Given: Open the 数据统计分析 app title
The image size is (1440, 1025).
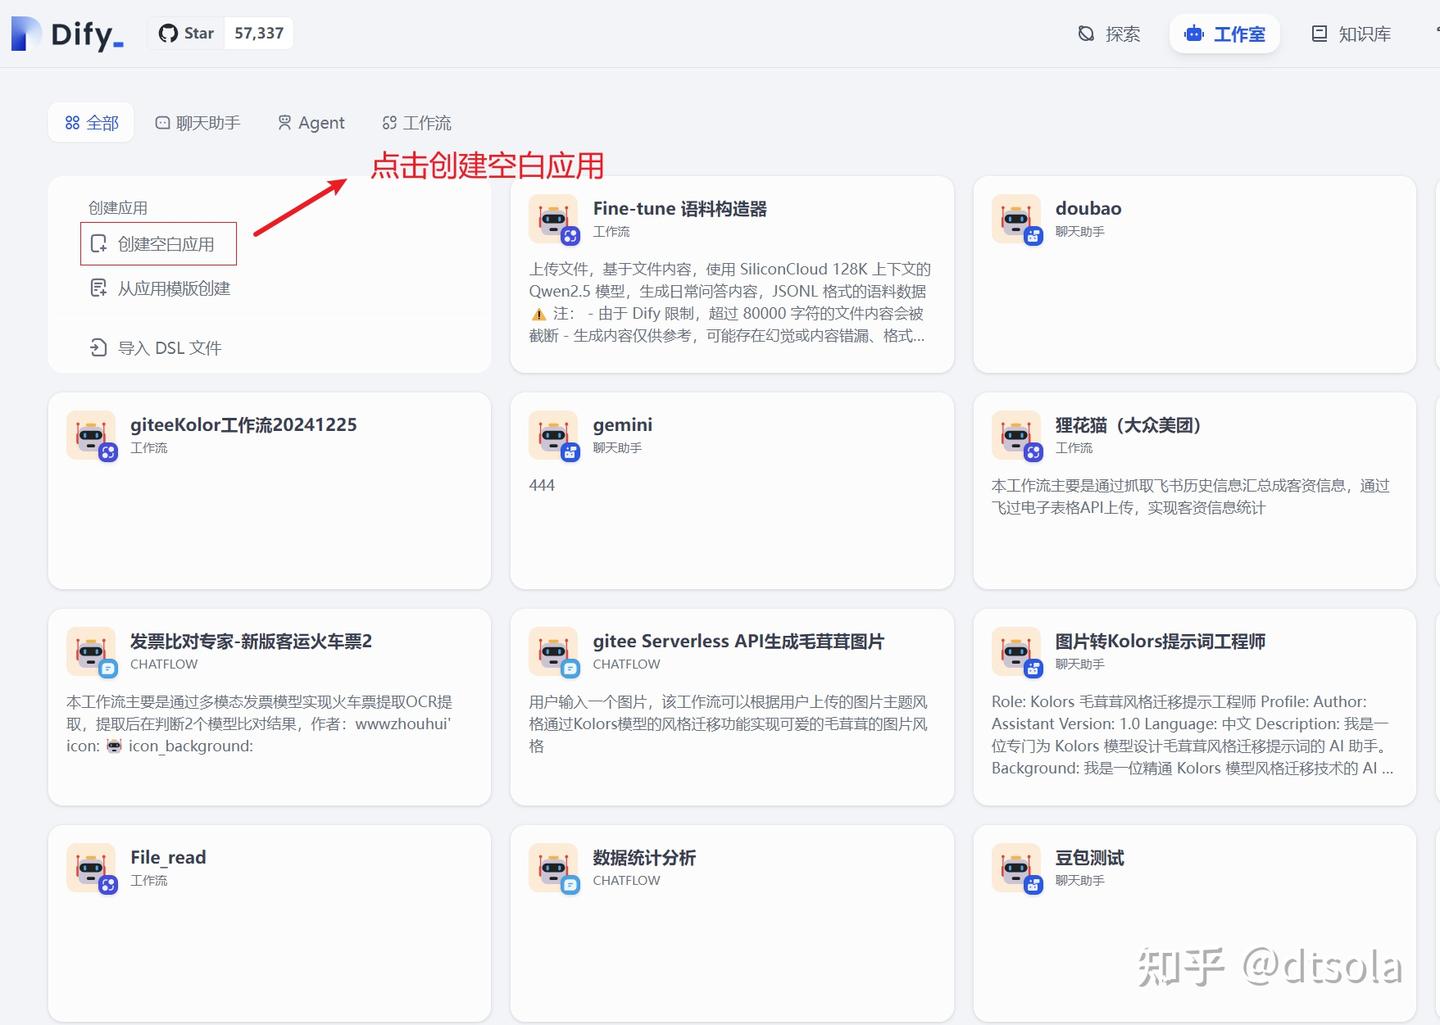Looking at the screenshot, I should (644, 857).
